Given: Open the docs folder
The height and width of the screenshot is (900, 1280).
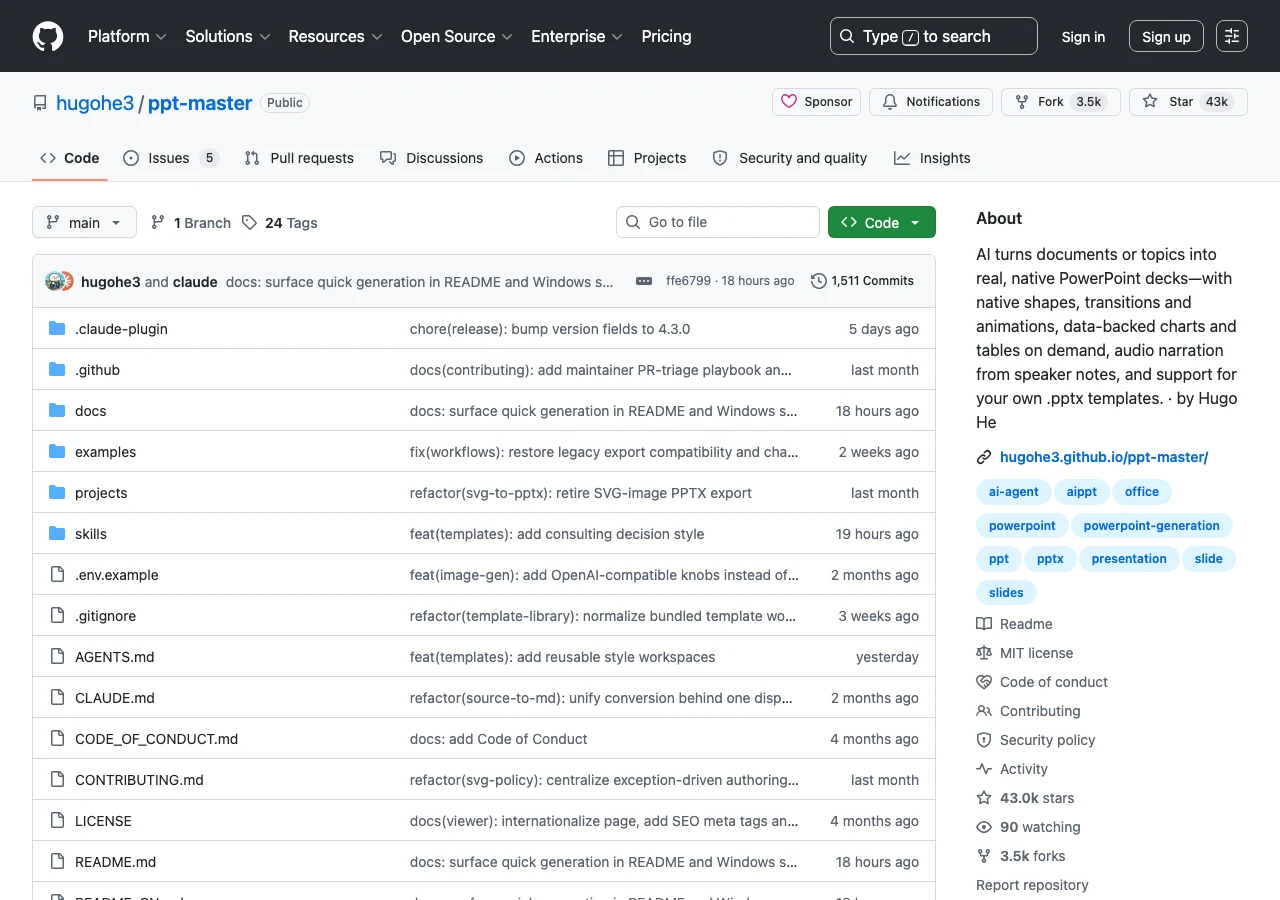Looking at the screenshot, I should (x=90, y=411).
